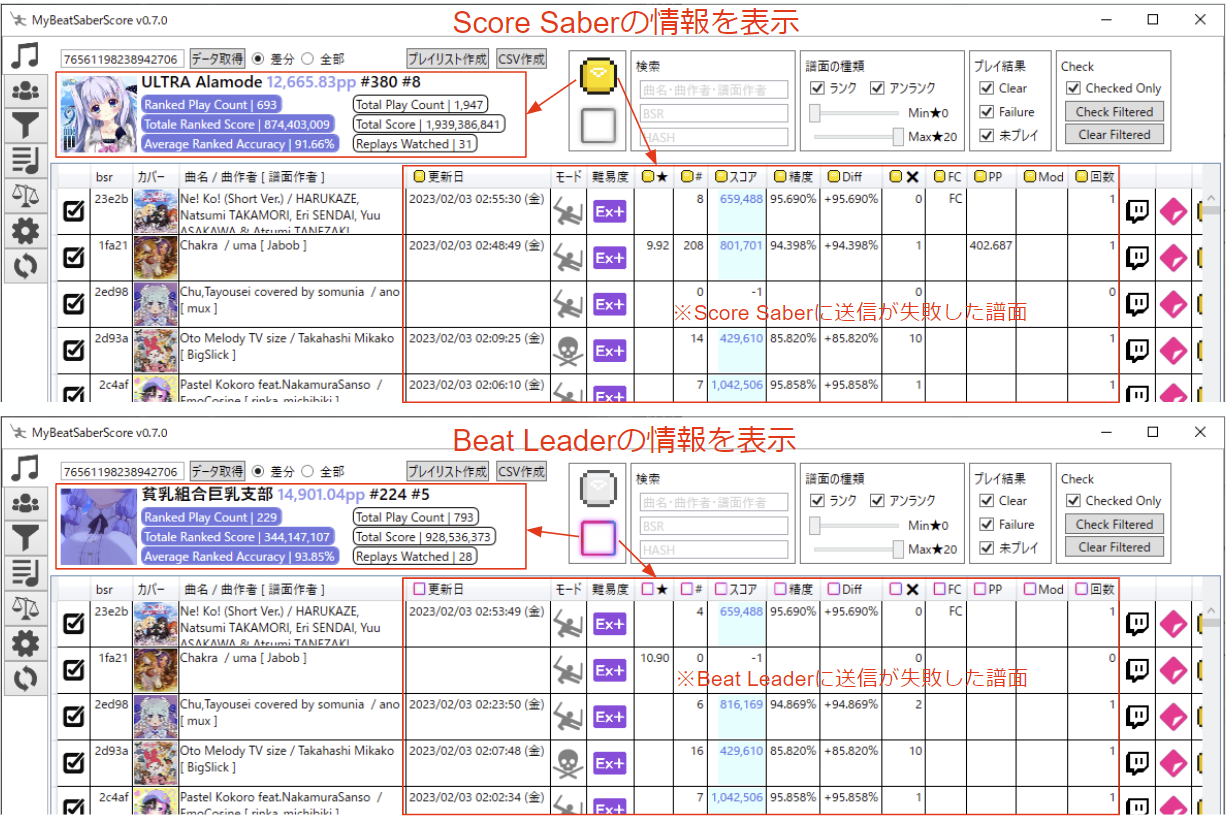Screen dimensions: 1227x819
Task: Open the playlist icon in 貧乳組合巨乳支部 window
Action: tap(25, 572)
